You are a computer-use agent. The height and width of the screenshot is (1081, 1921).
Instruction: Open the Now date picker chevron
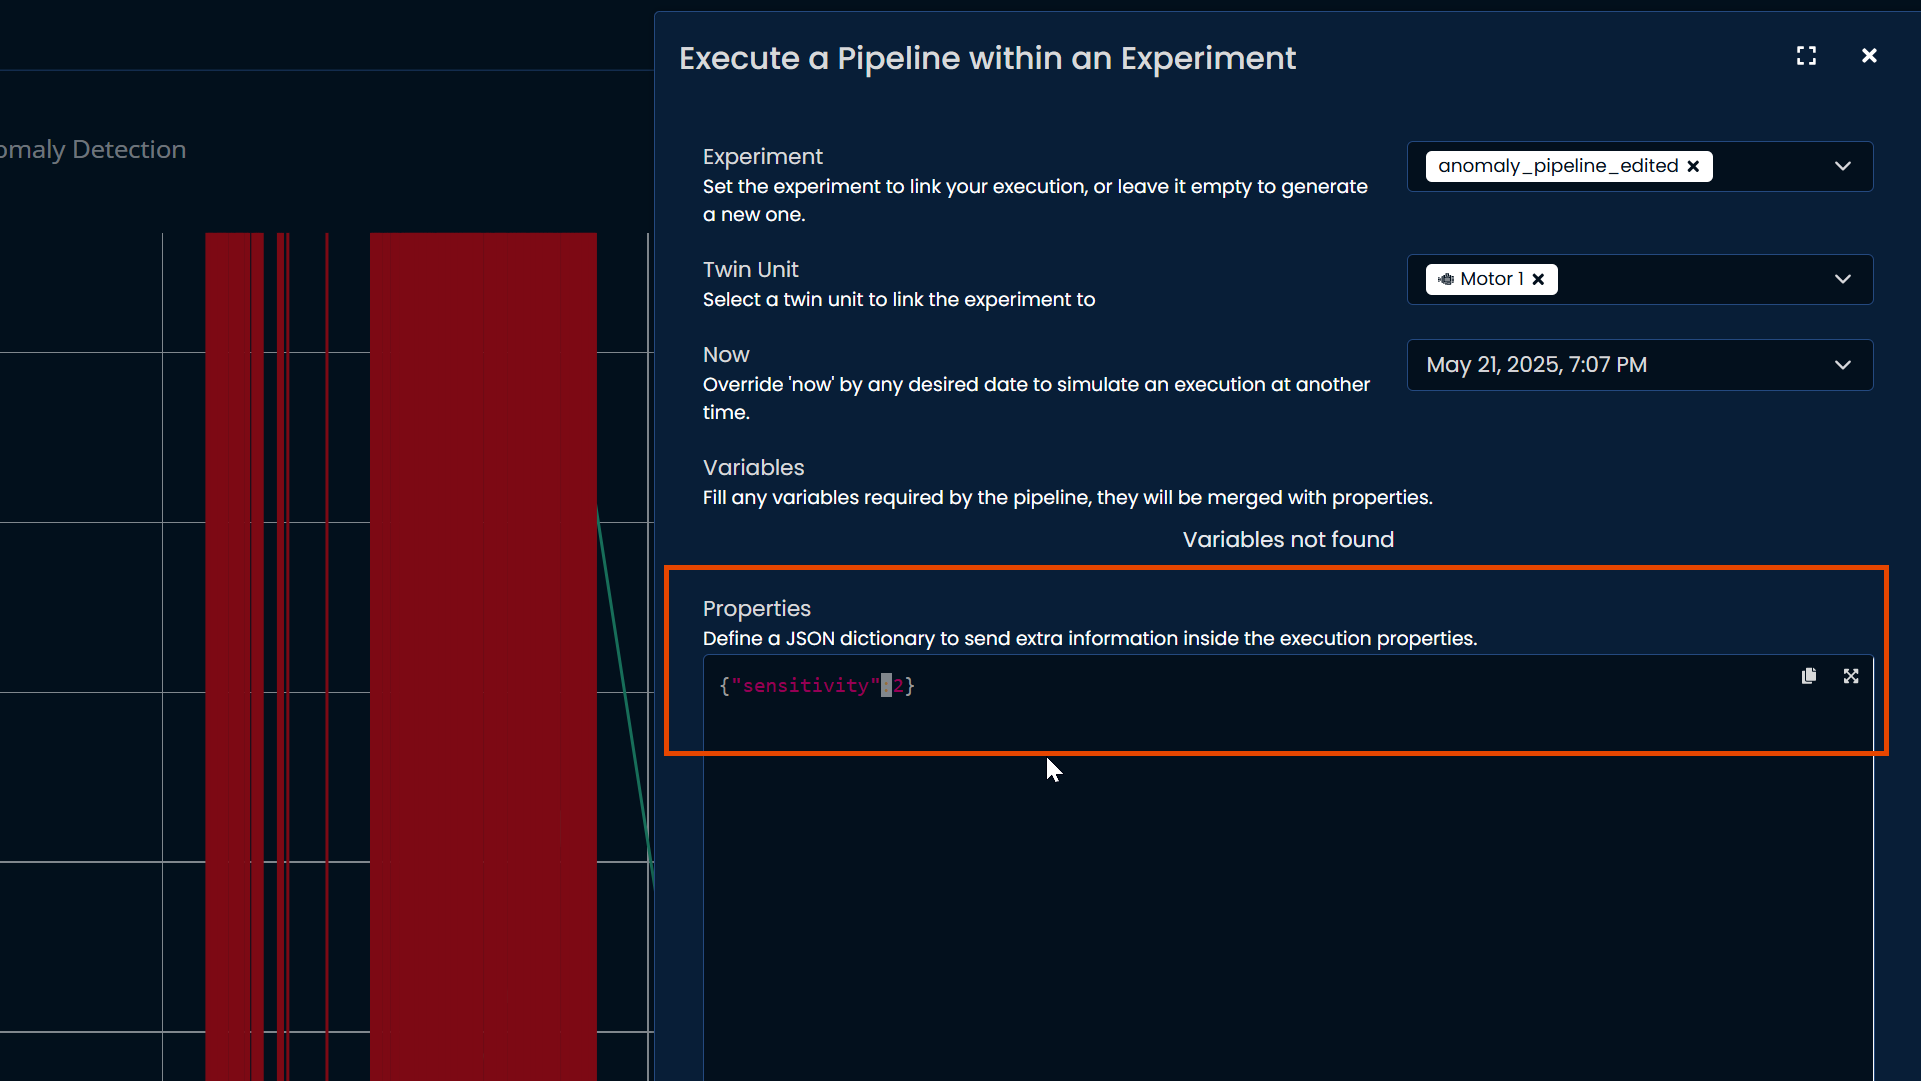coord(1842,365)
